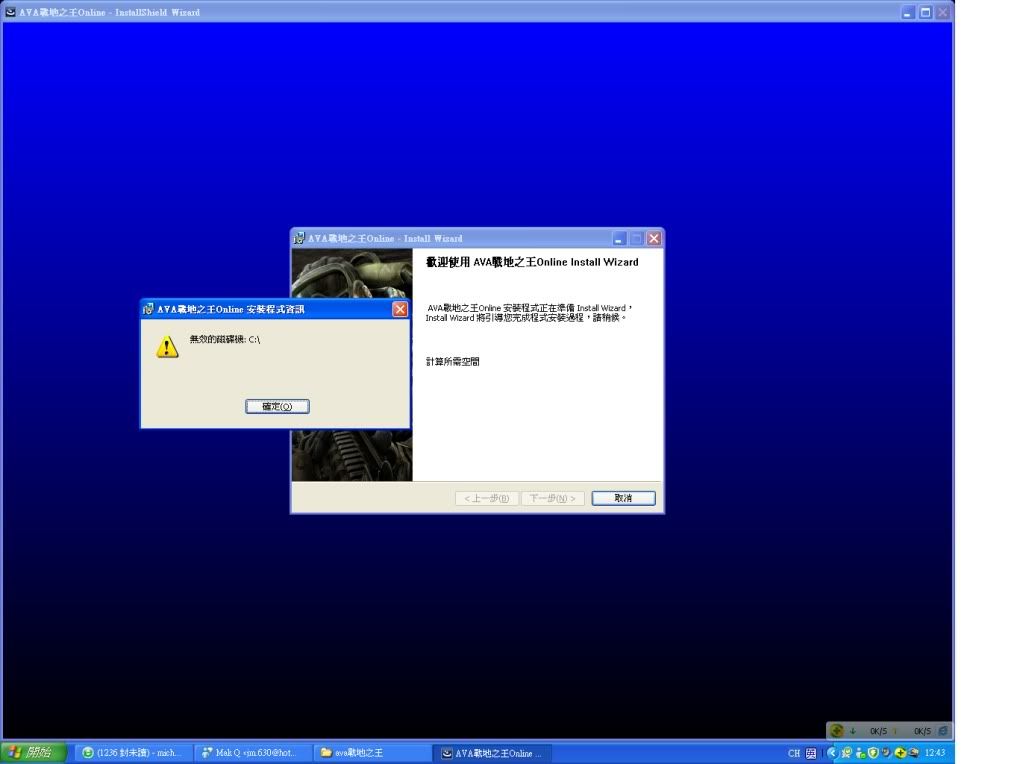Close the 安裝程式資訊 error dialog
This screenshot has height=764, width=1023.
[x=400, y=310]
